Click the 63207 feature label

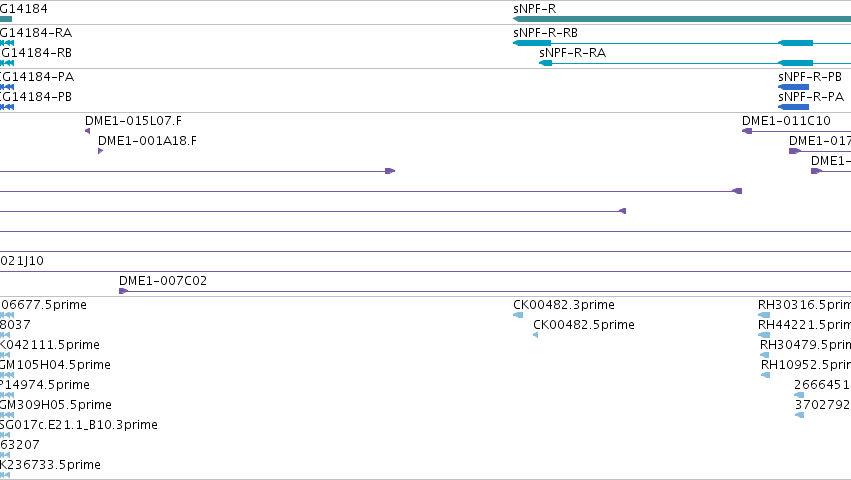click(x=20, y=445)
